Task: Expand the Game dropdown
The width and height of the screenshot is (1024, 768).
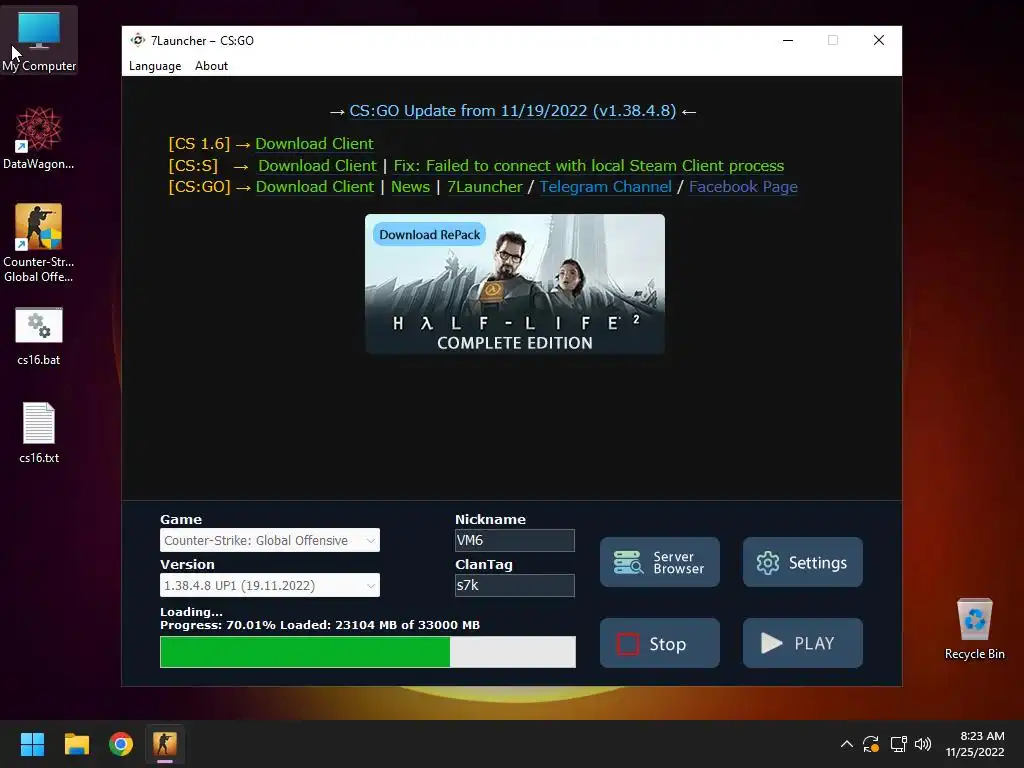Action: point(270,540)
